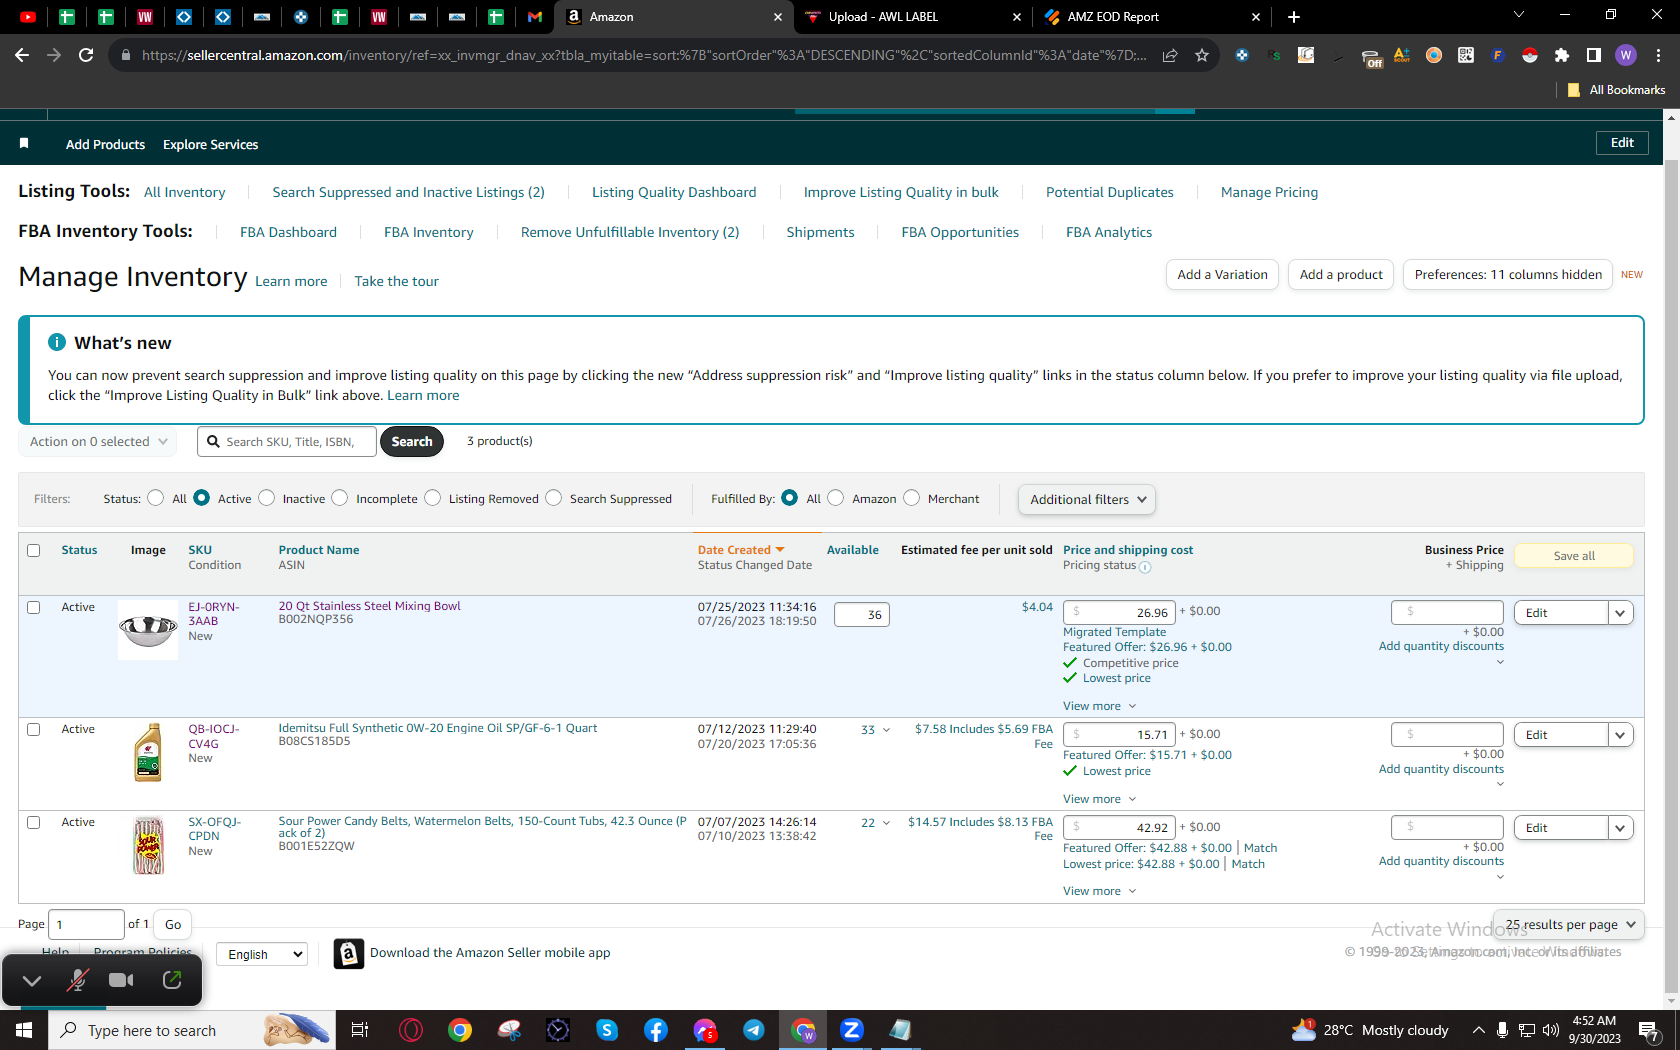Viewport: 1680px width, 1050px height.
Task: Click the Add a product button
Action: (x=1341, y=275)
